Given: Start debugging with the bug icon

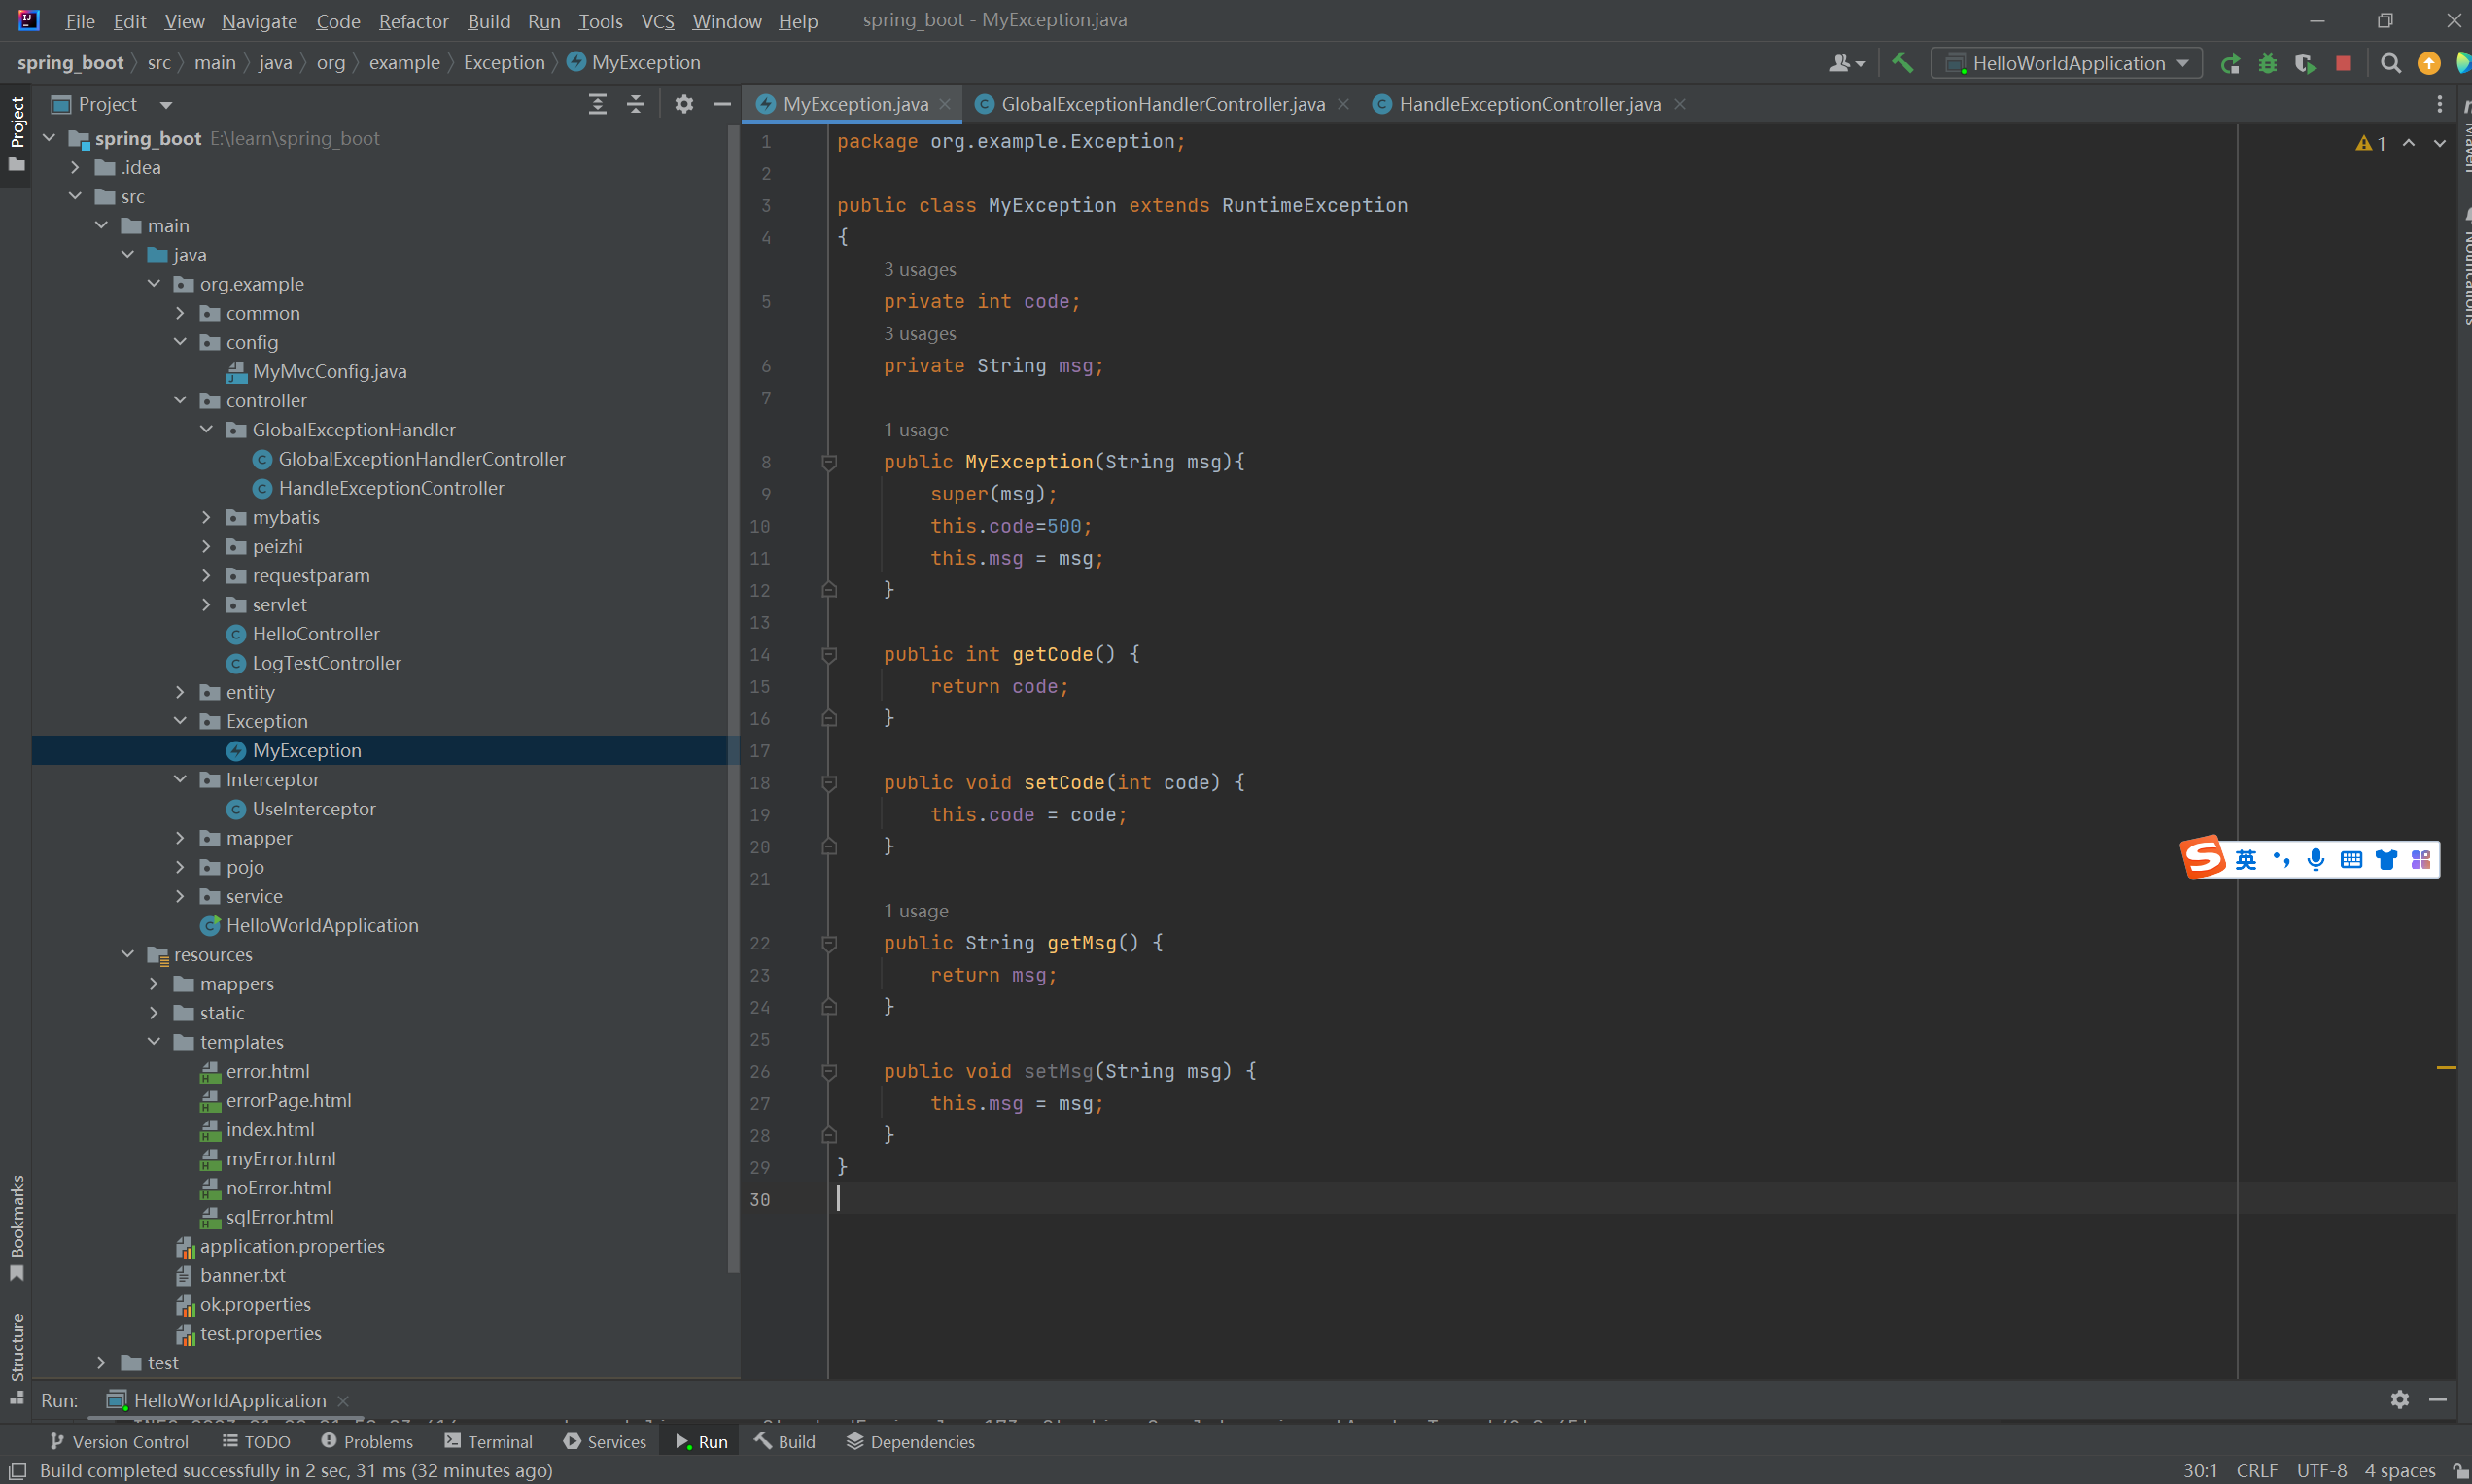Looking at the screenshot, I should [2267, 63].
